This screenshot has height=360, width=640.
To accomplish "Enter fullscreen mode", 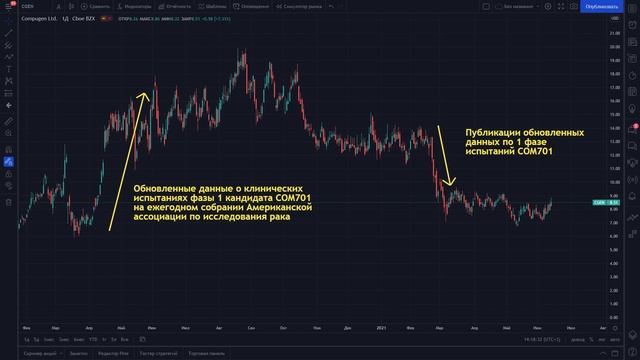I will (561, 6).
